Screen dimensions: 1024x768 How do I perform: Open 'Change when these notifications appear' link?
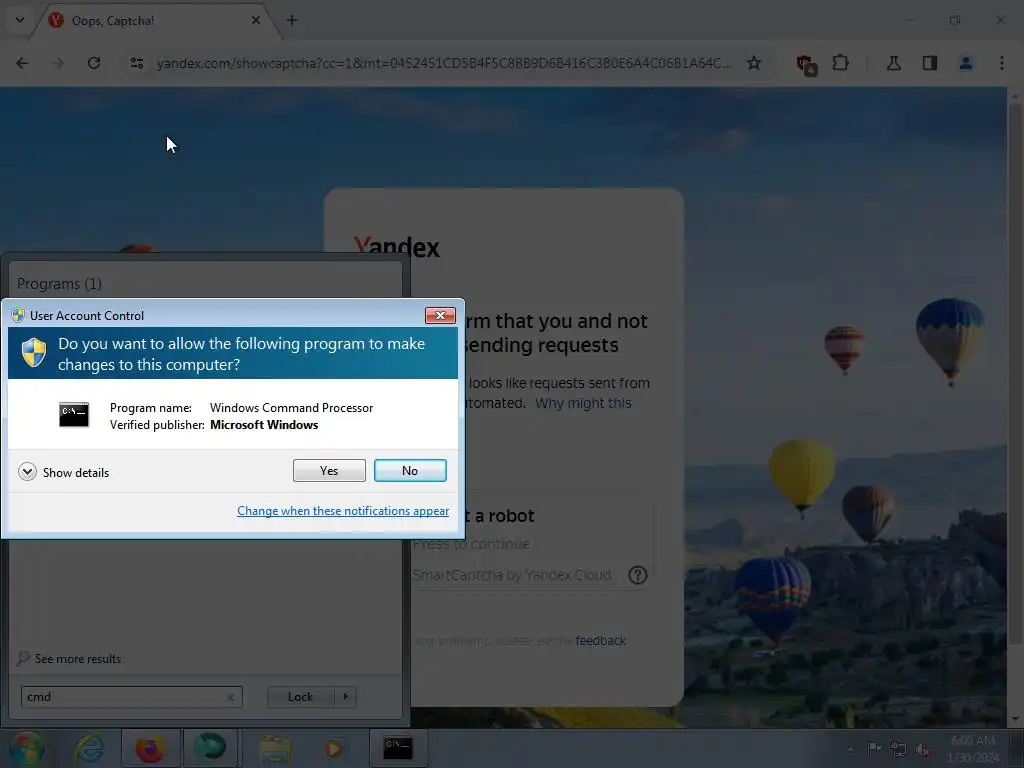pyautogui.click(x=343, y=511)
